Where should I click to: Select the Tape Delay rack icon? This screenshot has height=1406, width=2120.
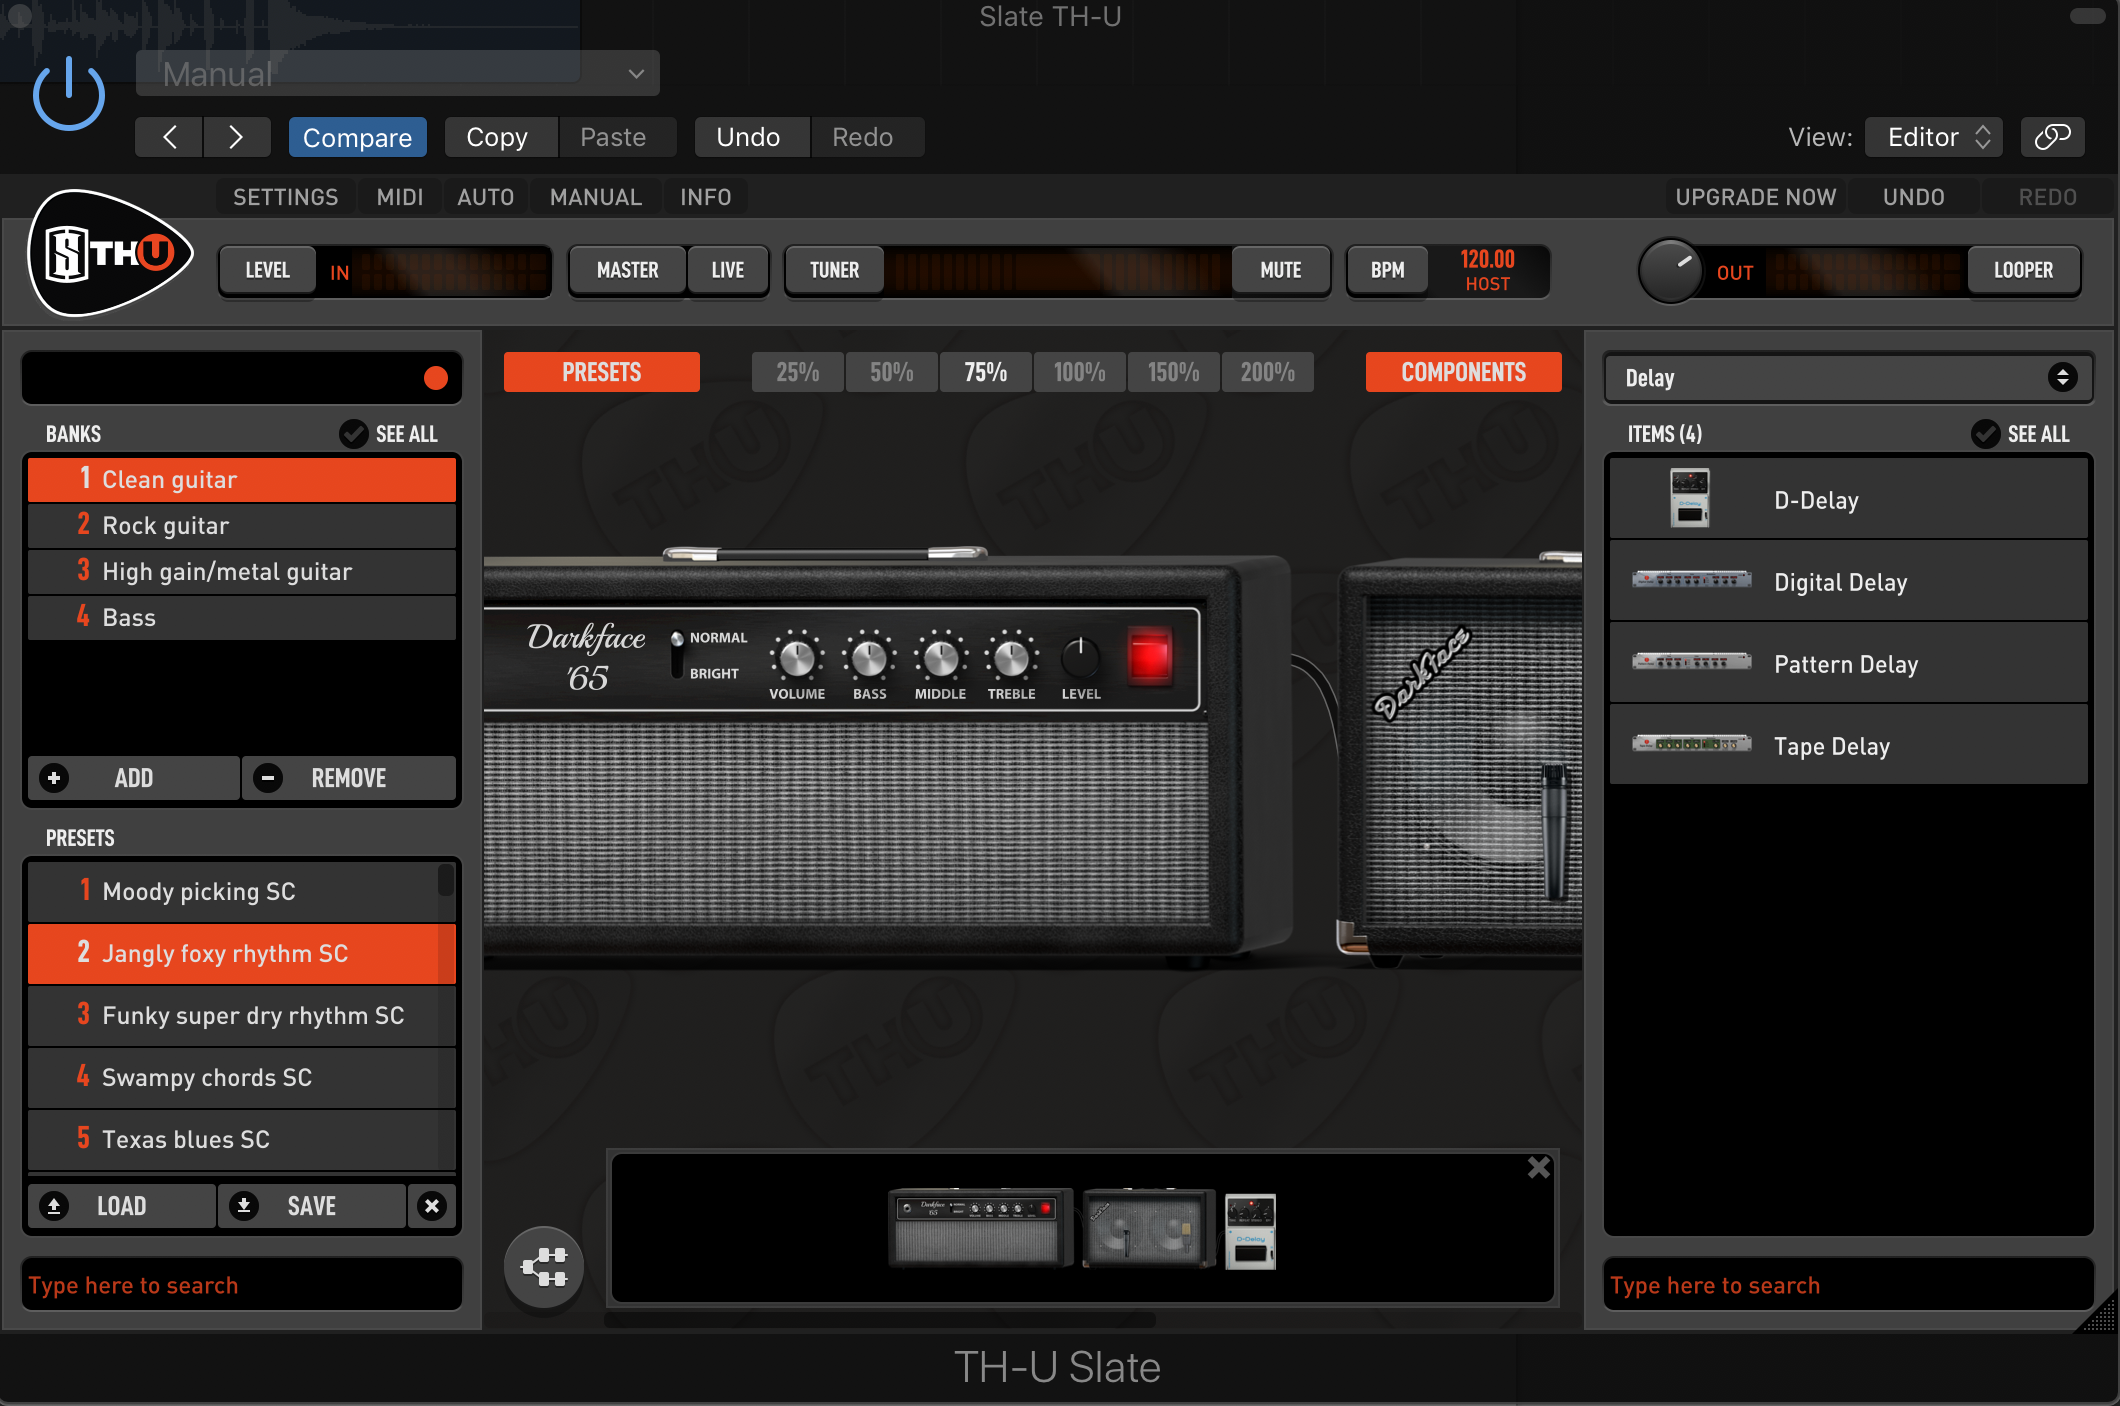coord(1692,743)
